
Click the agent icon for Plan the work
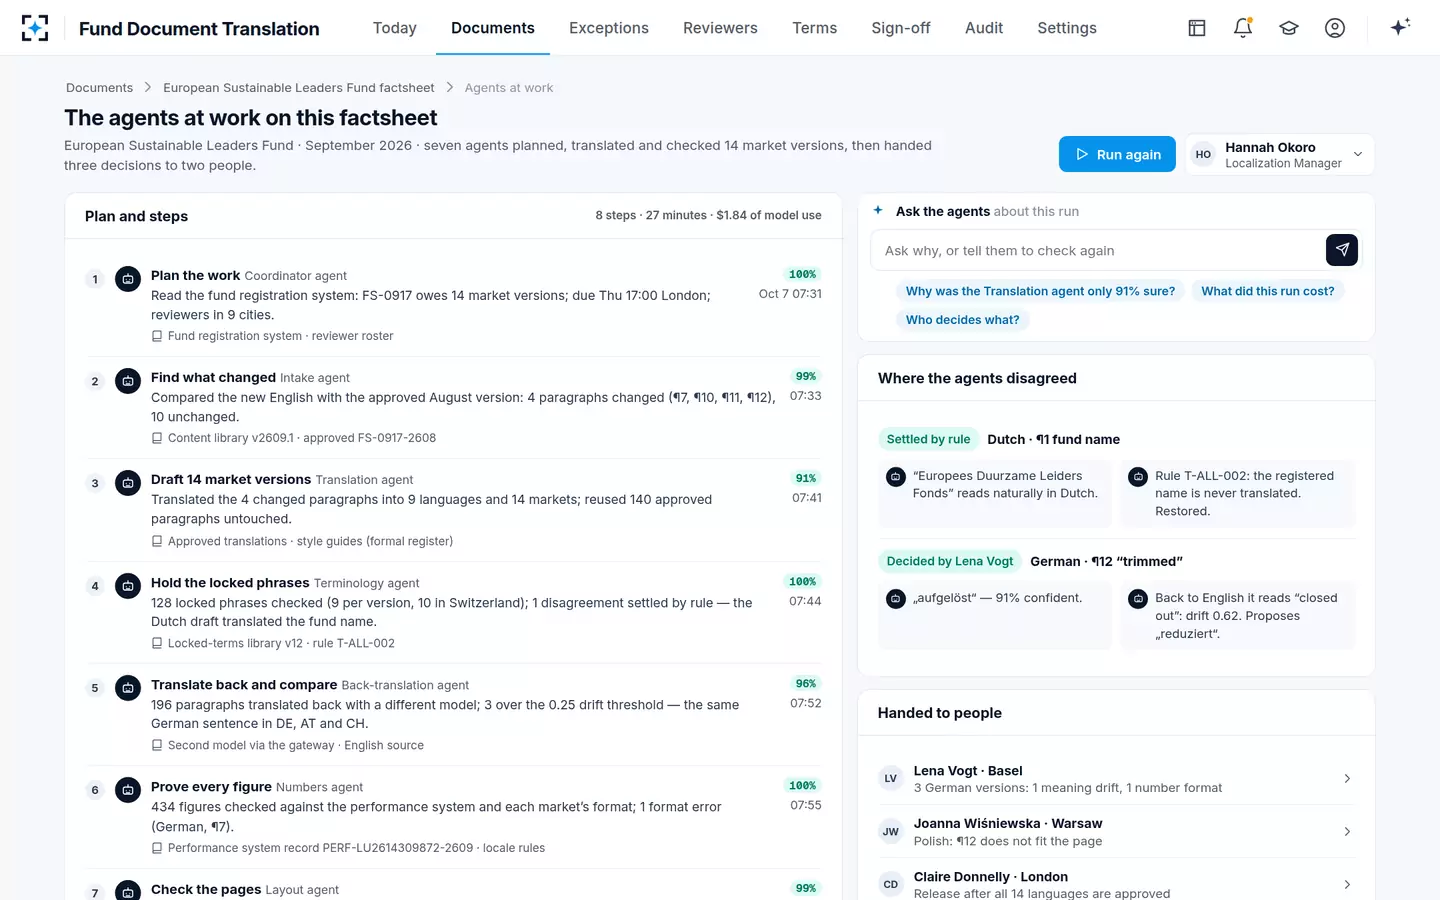(128, 279)
